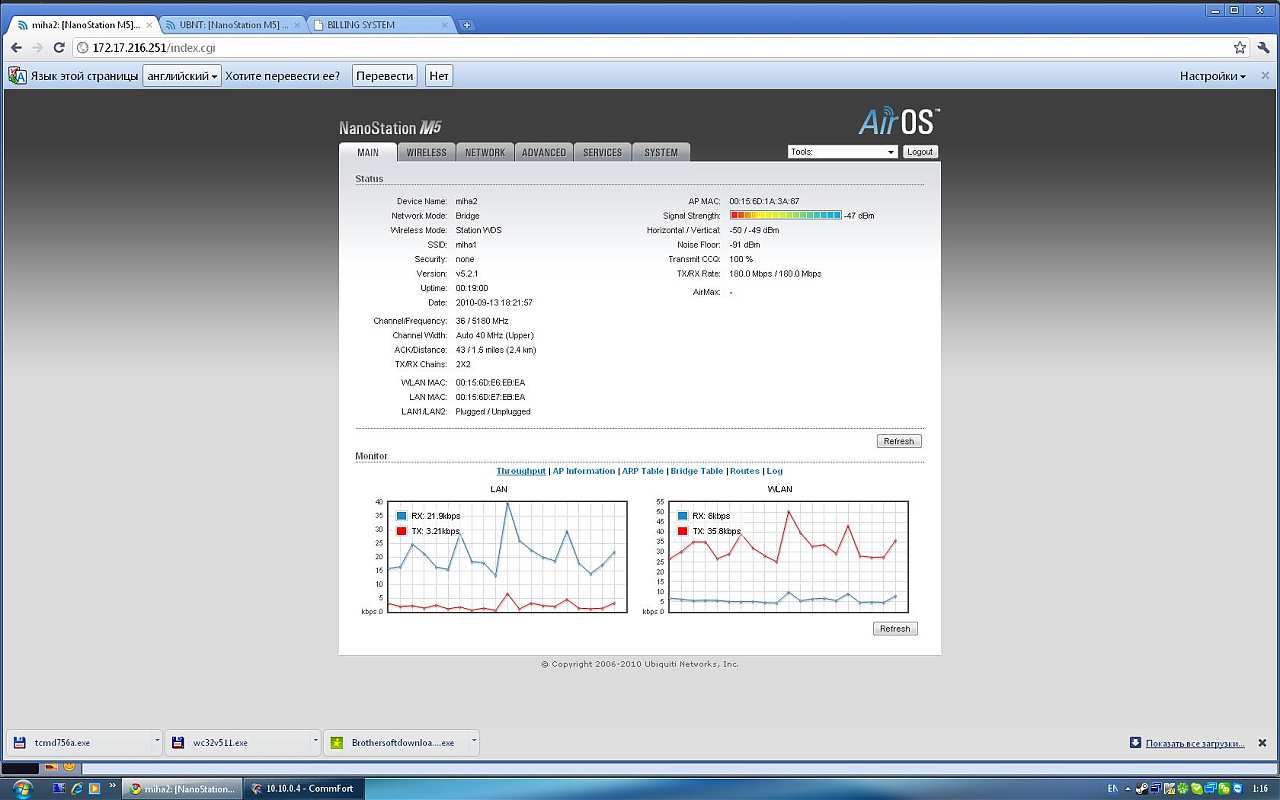Image resolution: width=1280 pixels, height=800 pixels.
Task: Click the NanoStation M5 logo
Action: click(x=390, y=128)
